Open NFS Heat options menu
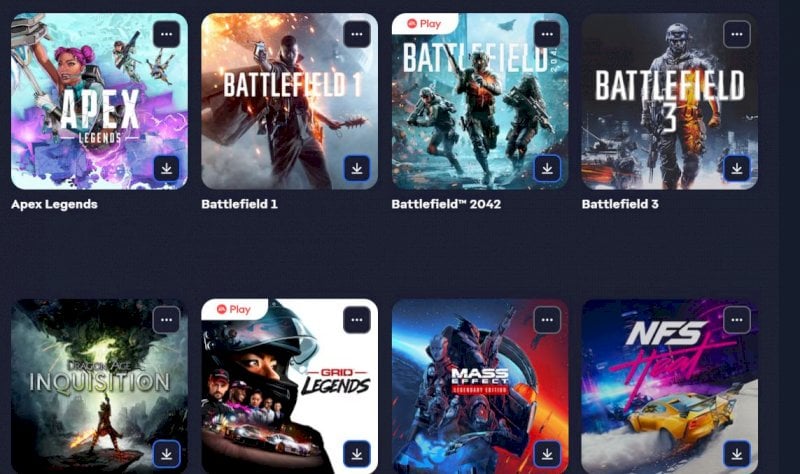This screenshot has width=800, height=474. (x=737, y=320)
